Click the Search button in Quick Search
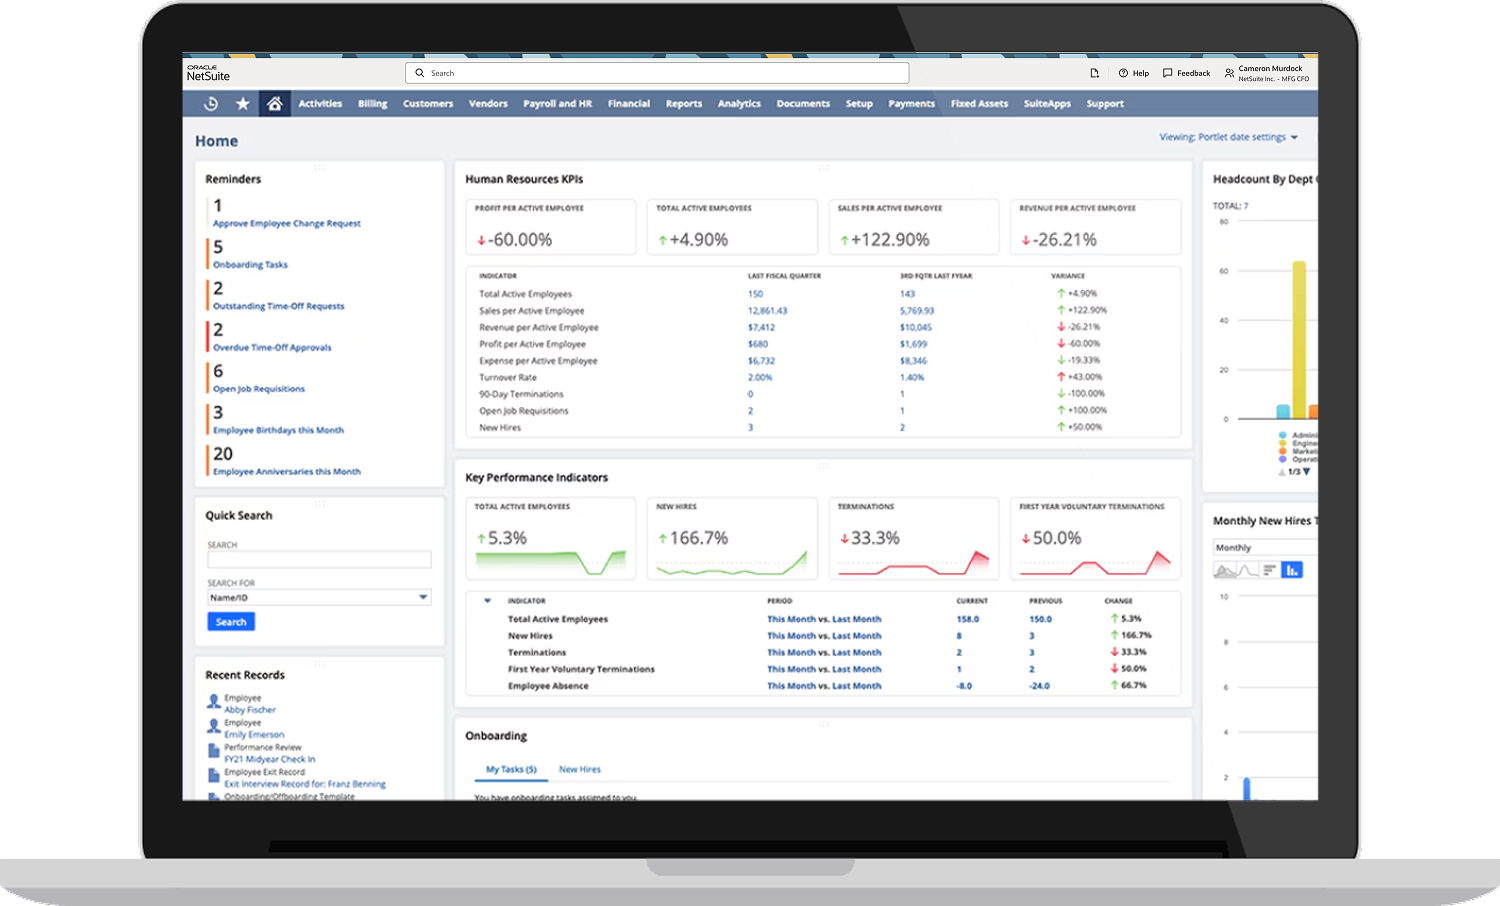 click(230, 621)
